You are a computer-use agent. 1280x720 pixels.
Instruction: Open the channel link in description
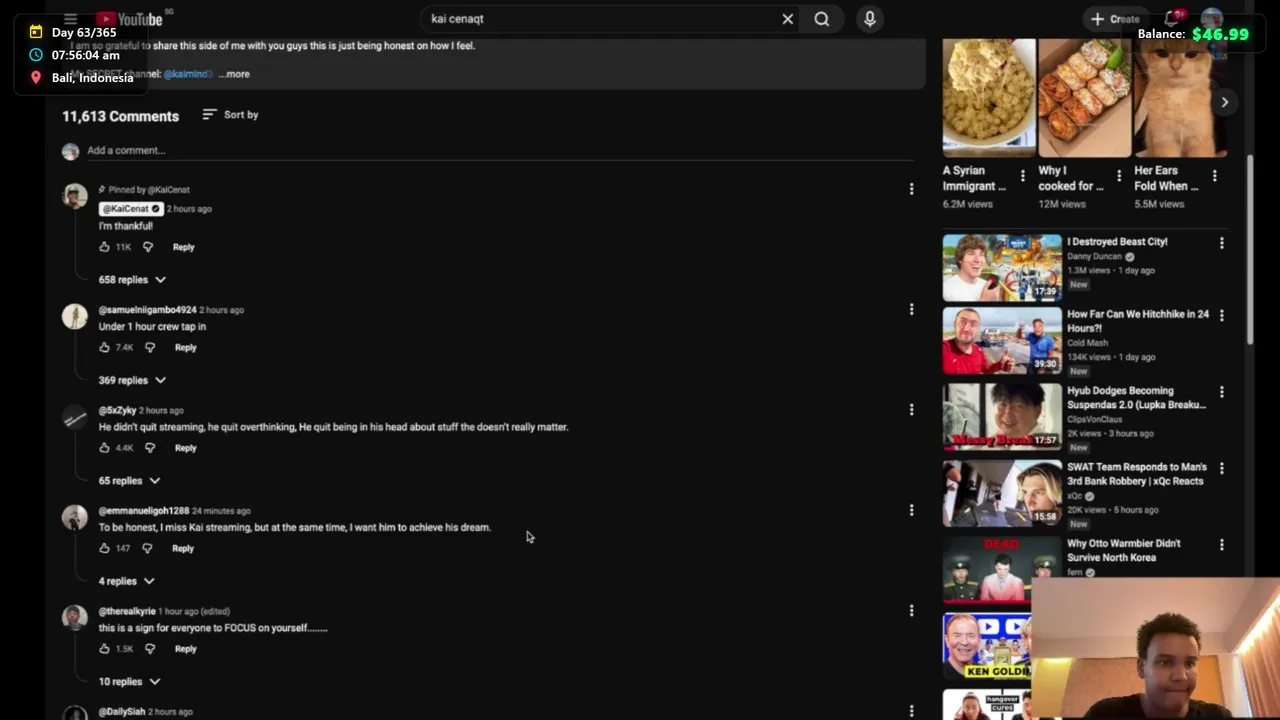(188, 74)
